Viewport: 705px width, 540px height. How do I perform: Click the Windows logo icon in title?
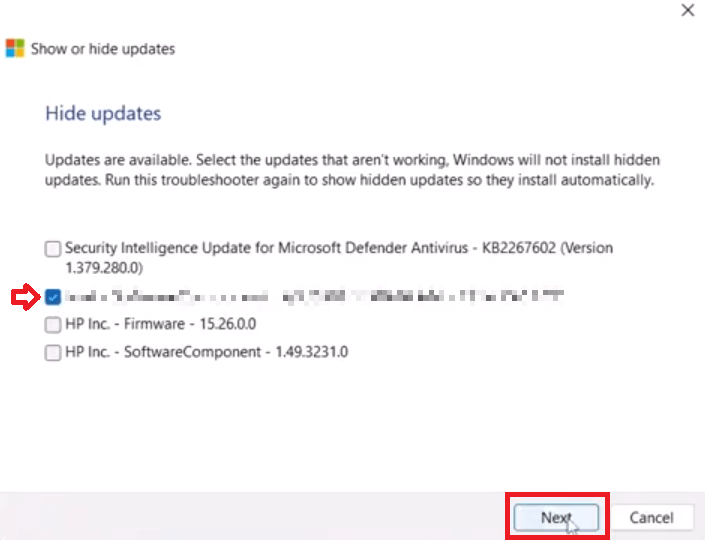tap(15, 48)
